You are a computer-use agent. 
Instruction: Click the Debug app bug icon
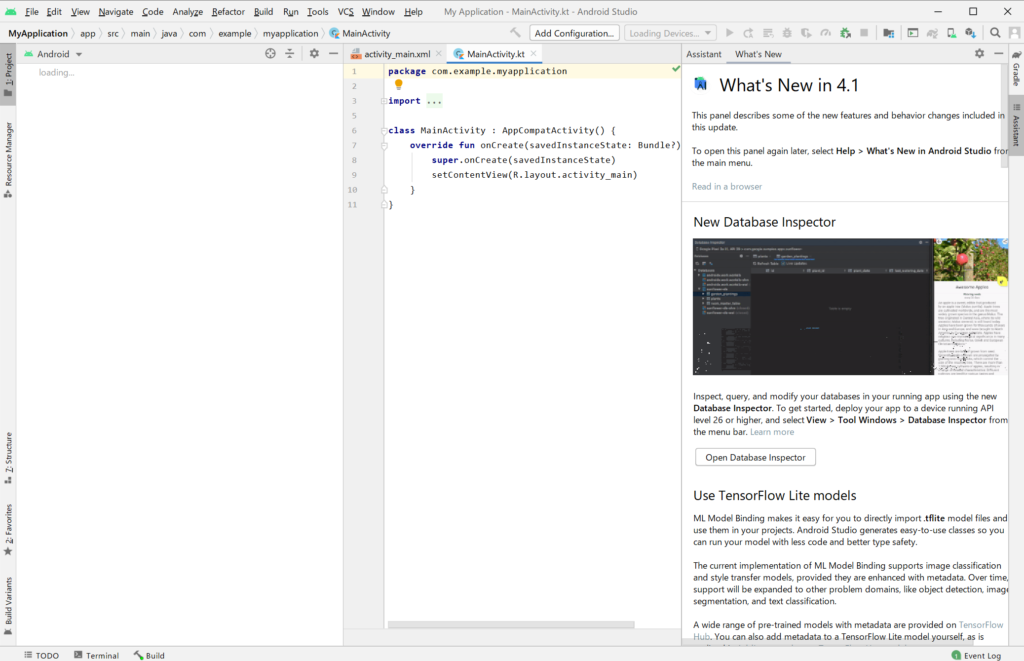pyautogui.click(x=787, y=33)
